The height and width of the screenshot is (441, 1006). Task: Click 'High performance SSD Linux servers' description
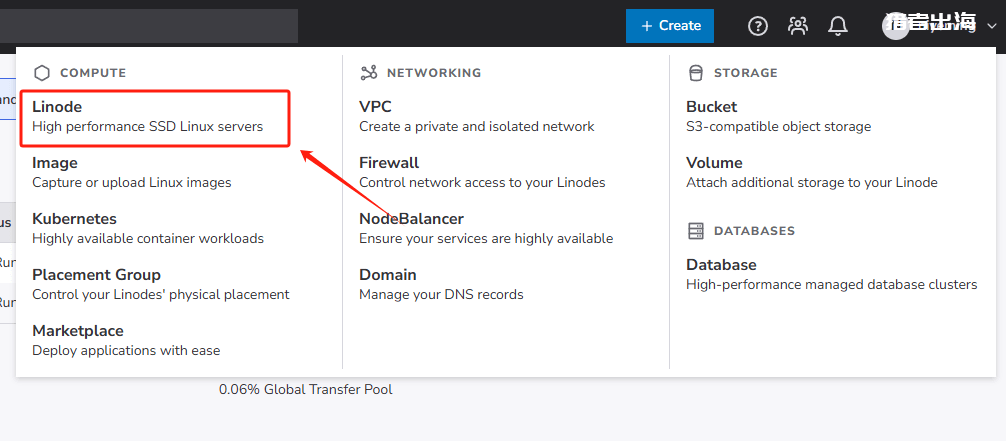click(148, 126)
